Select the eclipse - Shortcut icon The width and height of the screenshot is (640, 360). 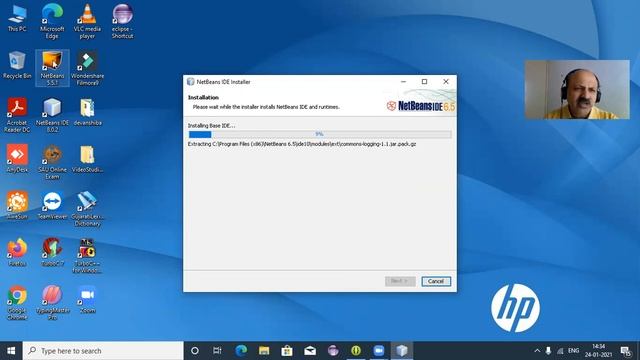(122, 21)
